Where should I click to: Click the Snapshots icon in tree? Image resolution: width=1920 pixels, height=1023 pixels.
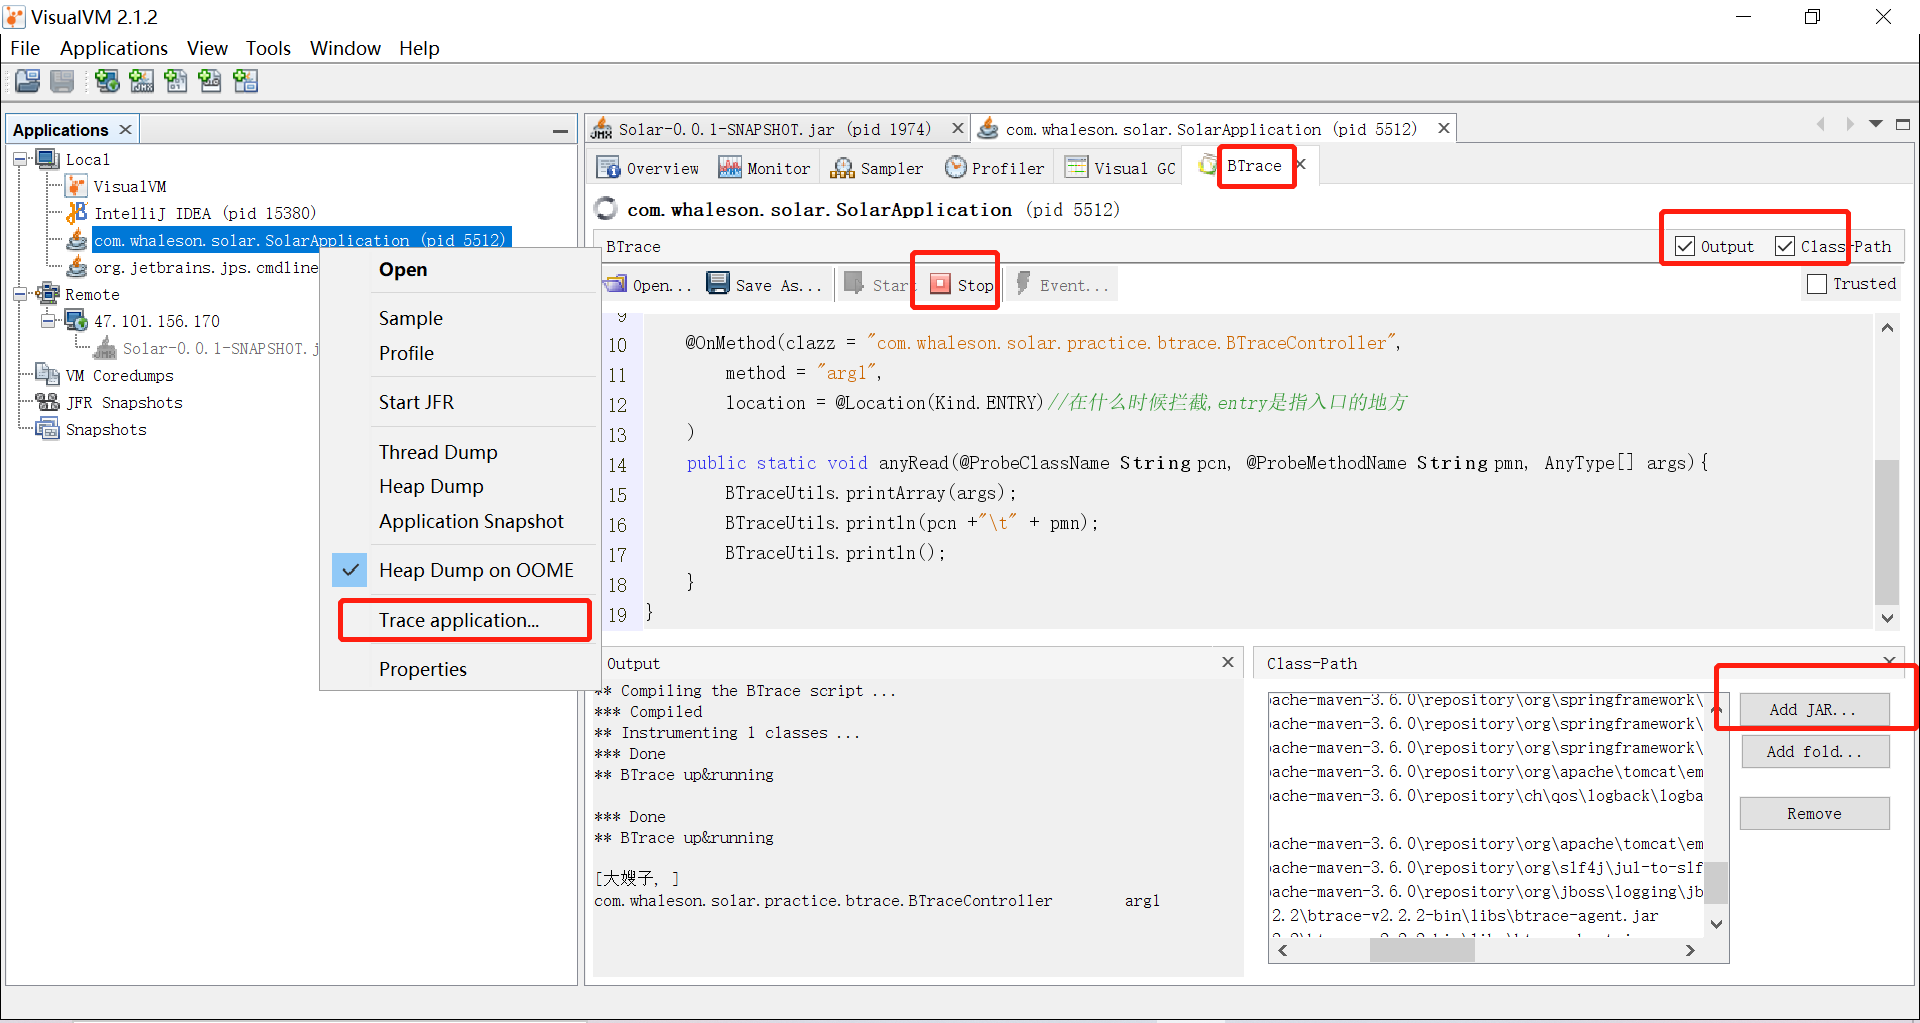click(x=48, y=429)
